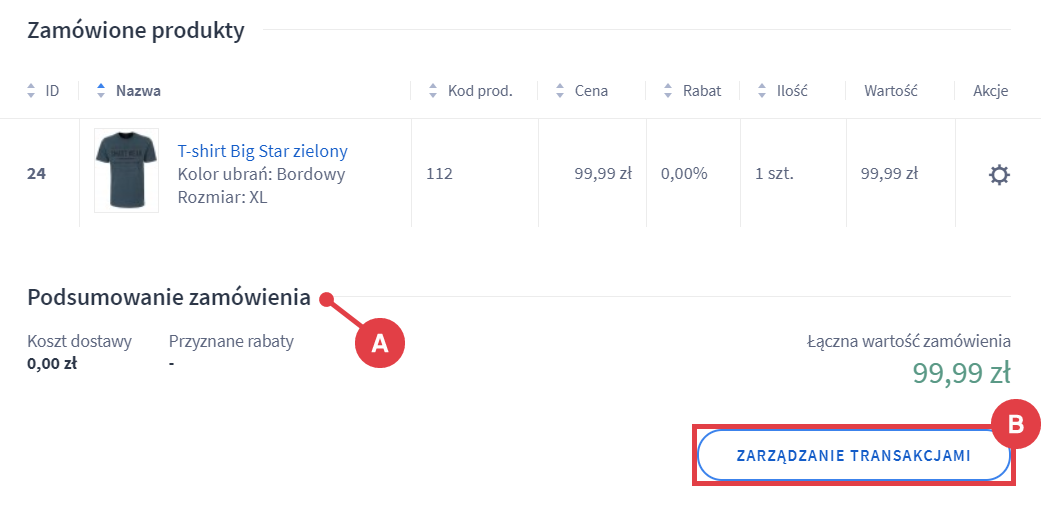1041x511 pixels.
Task: Click the red annotation marker A
Action: 380,342
